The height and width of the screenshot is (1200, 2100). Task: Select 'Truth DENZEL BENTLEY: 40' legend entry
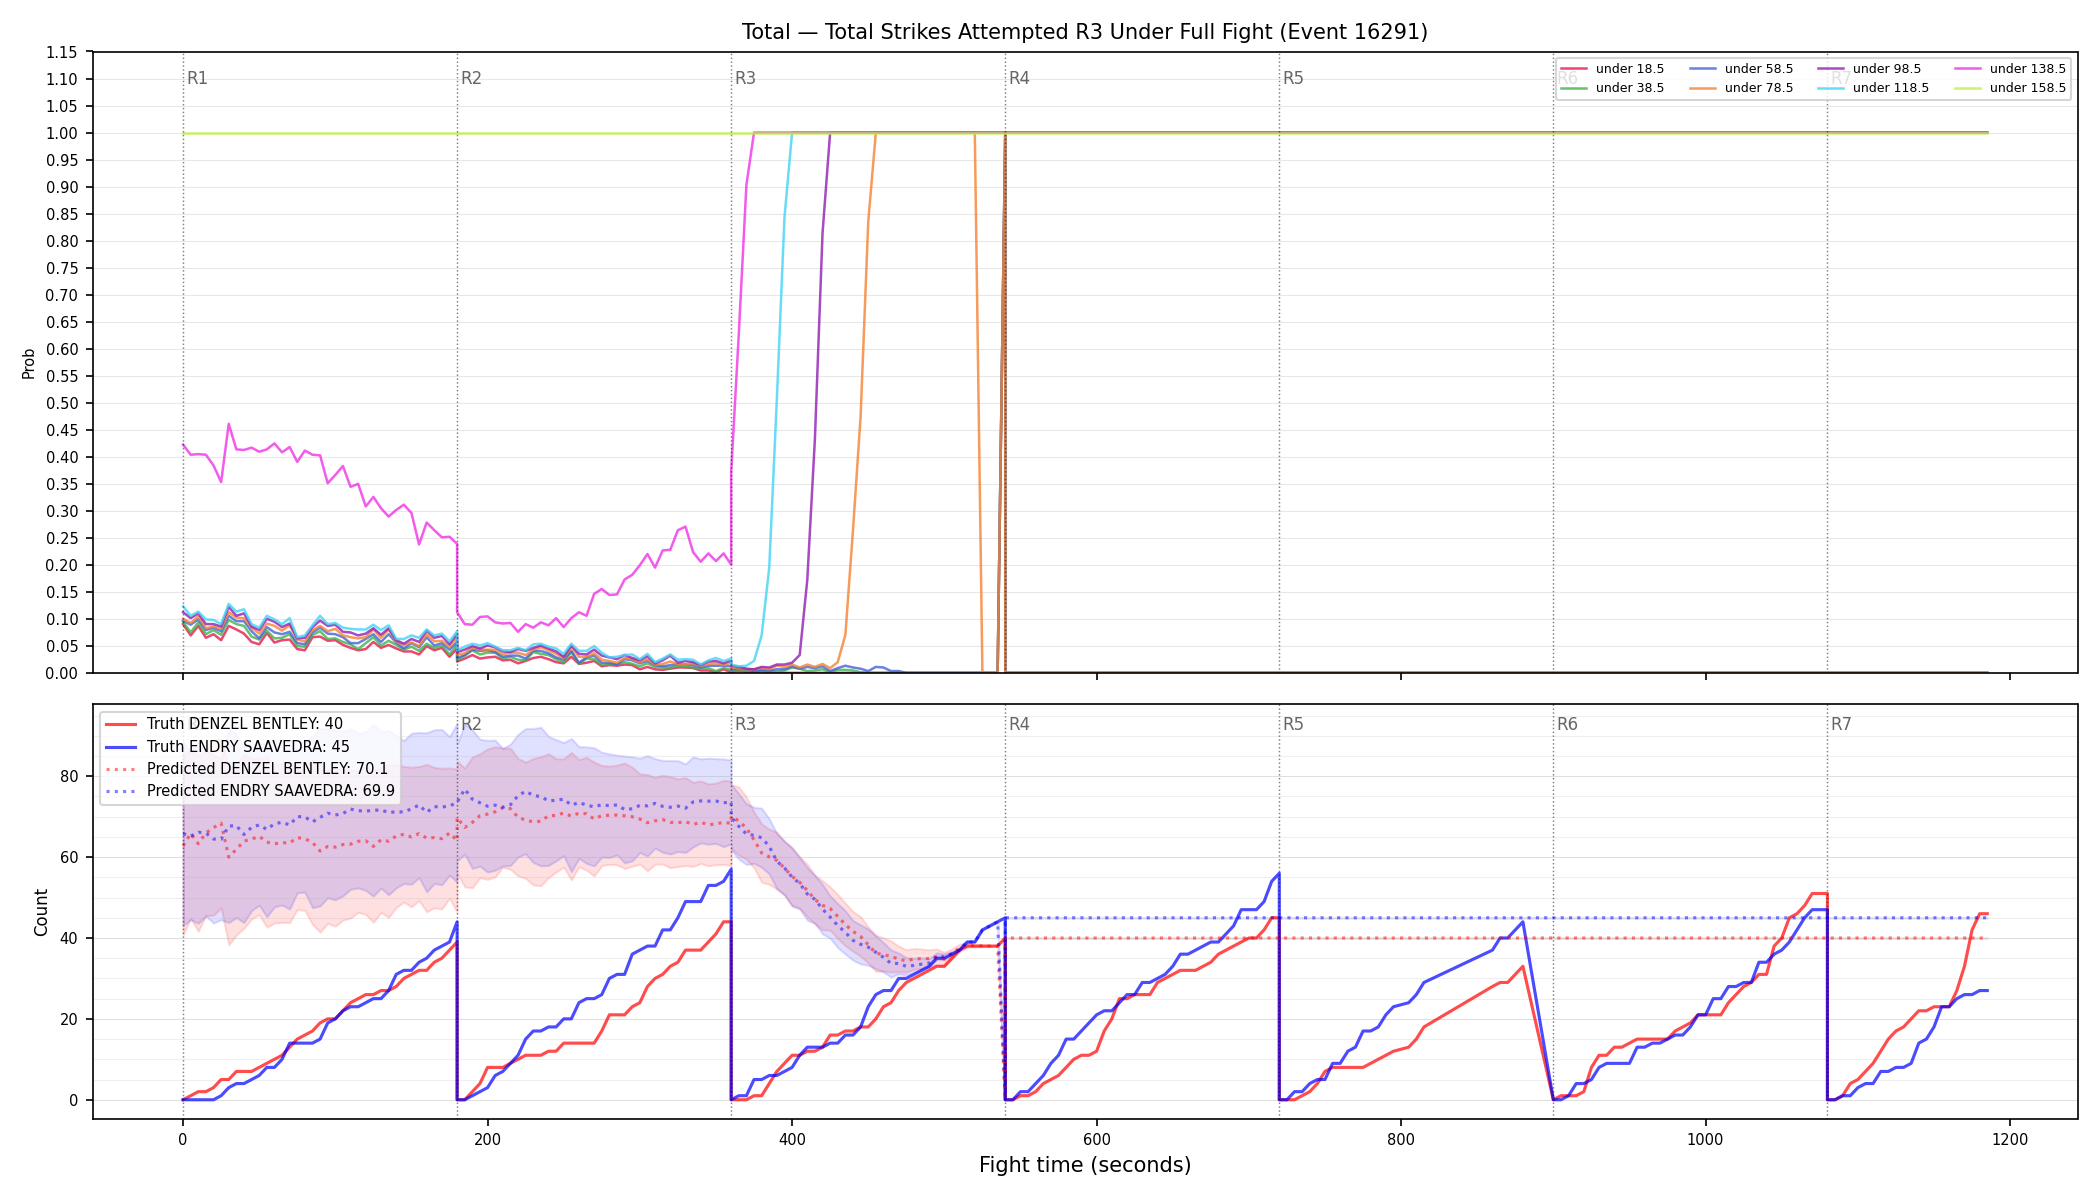pos(245,724)
